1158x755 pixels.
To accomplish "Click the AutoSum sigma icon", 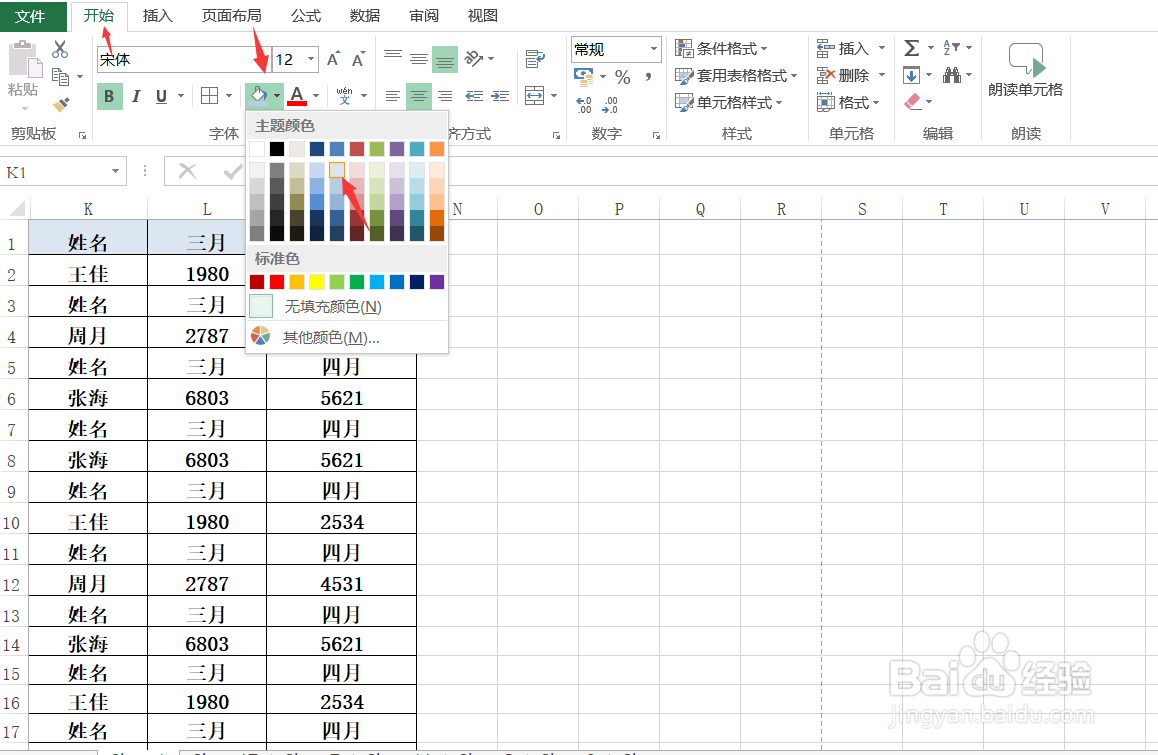I will (912, 49).
